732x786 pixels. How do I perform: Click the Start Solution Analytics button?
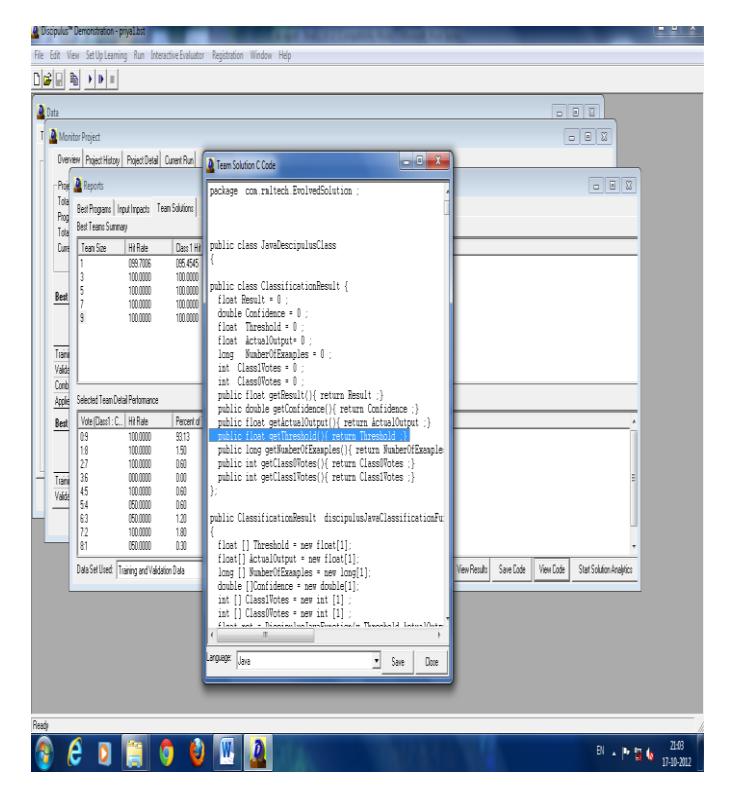coord(608,569)
